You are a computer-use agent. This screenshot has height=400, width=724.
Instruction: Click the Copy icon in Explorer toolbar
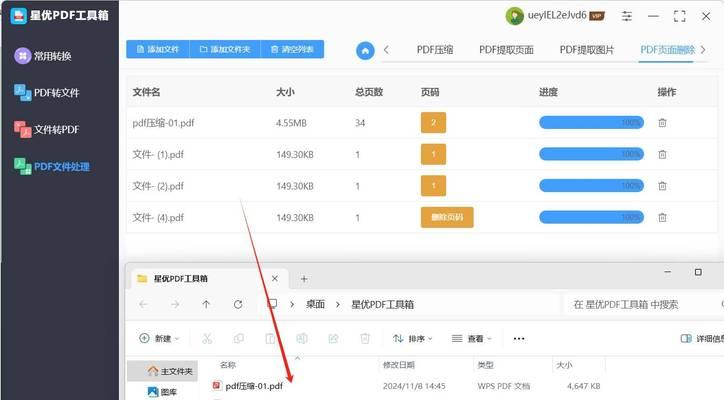coord(239,339)
